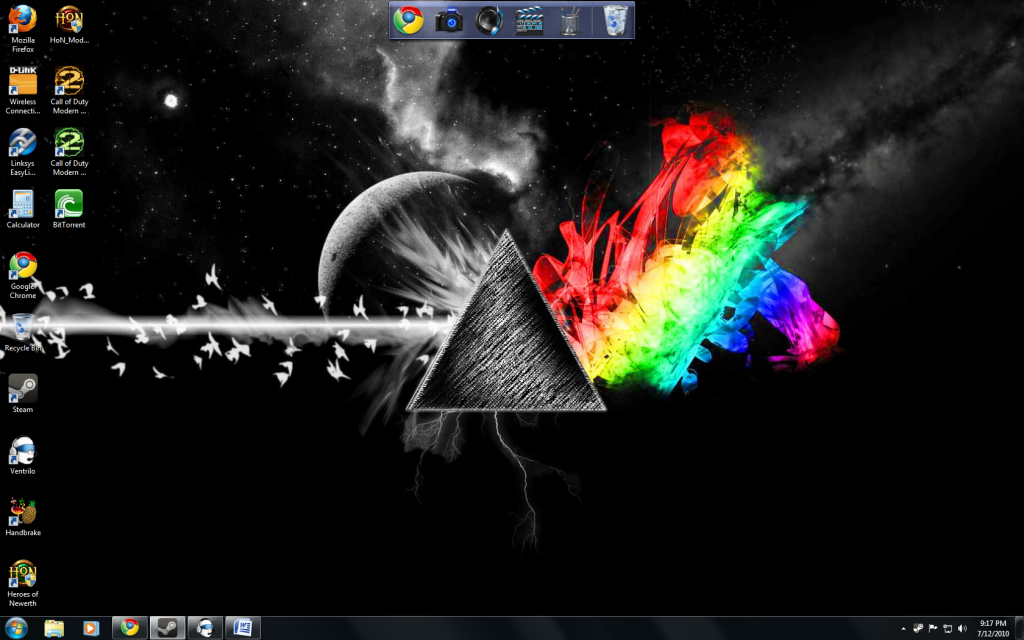1024x640 pixels.
Task: Select D-Link Wireless Connection shortcut
Action: (23, 90)
